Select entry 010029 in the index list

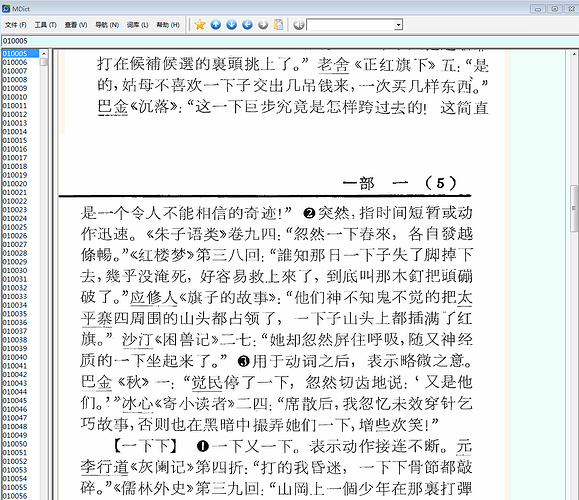[x=15, y=262]
